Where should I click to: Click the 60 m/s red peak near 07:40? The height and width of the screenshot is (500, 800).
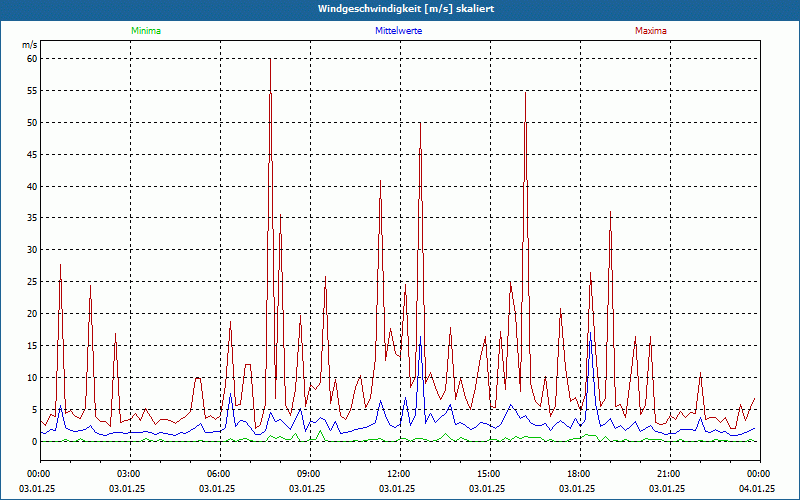point(270,60)
